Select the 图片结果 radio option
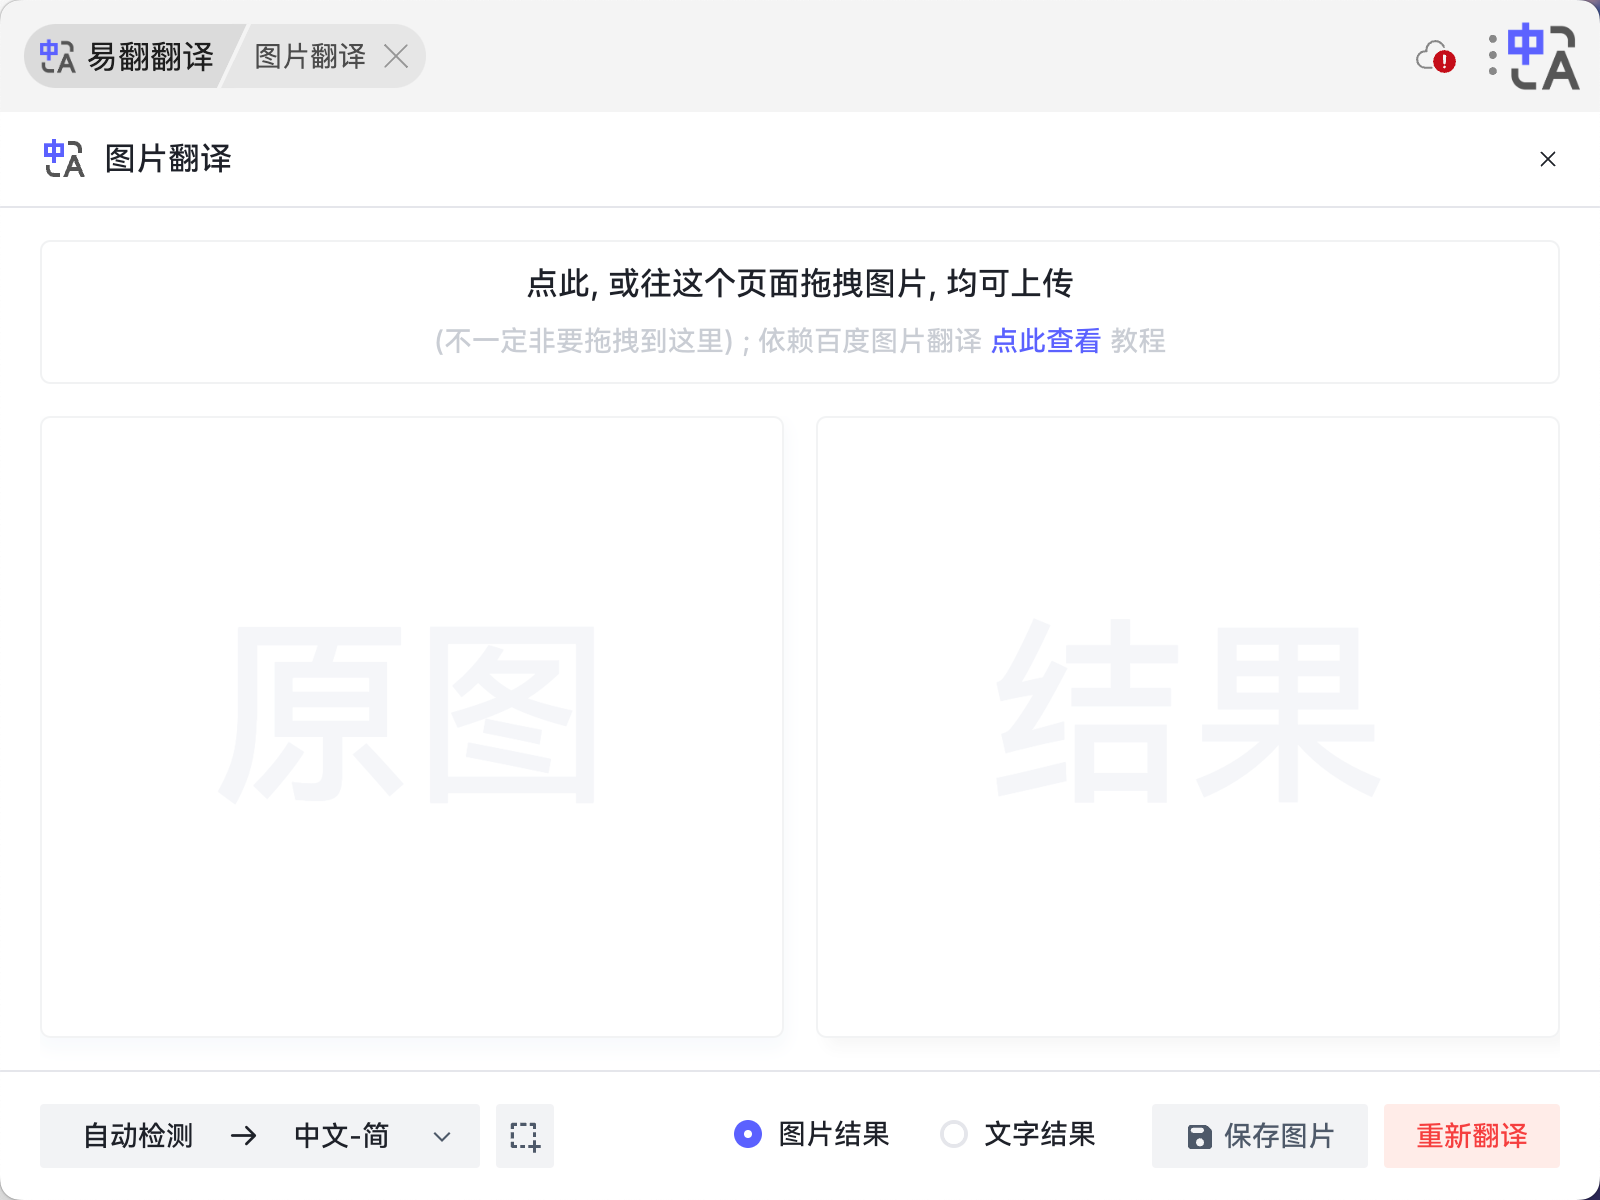The width and height of the screenshot is (1600, 1200). [x=748, y=1135]
